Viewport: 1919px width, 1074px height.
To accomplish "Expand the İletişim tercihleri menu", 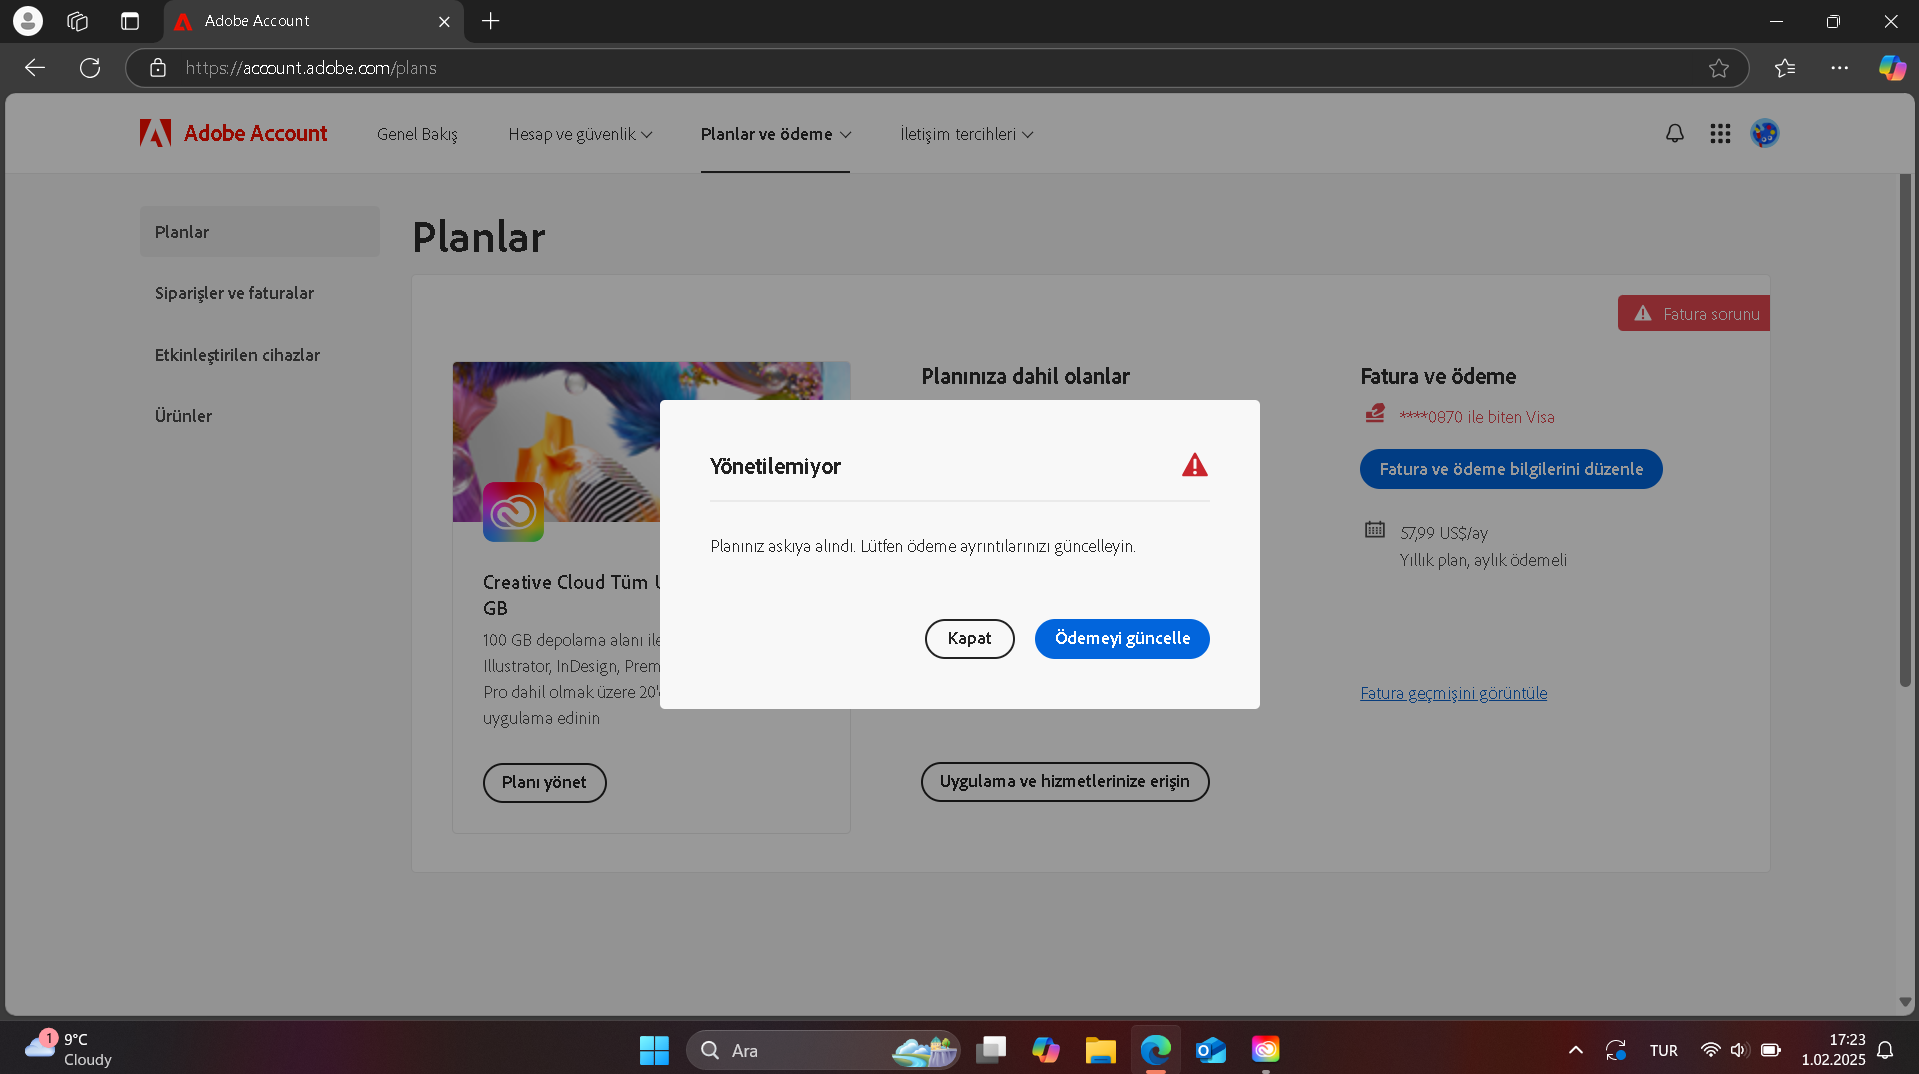I will pos(967,134).
